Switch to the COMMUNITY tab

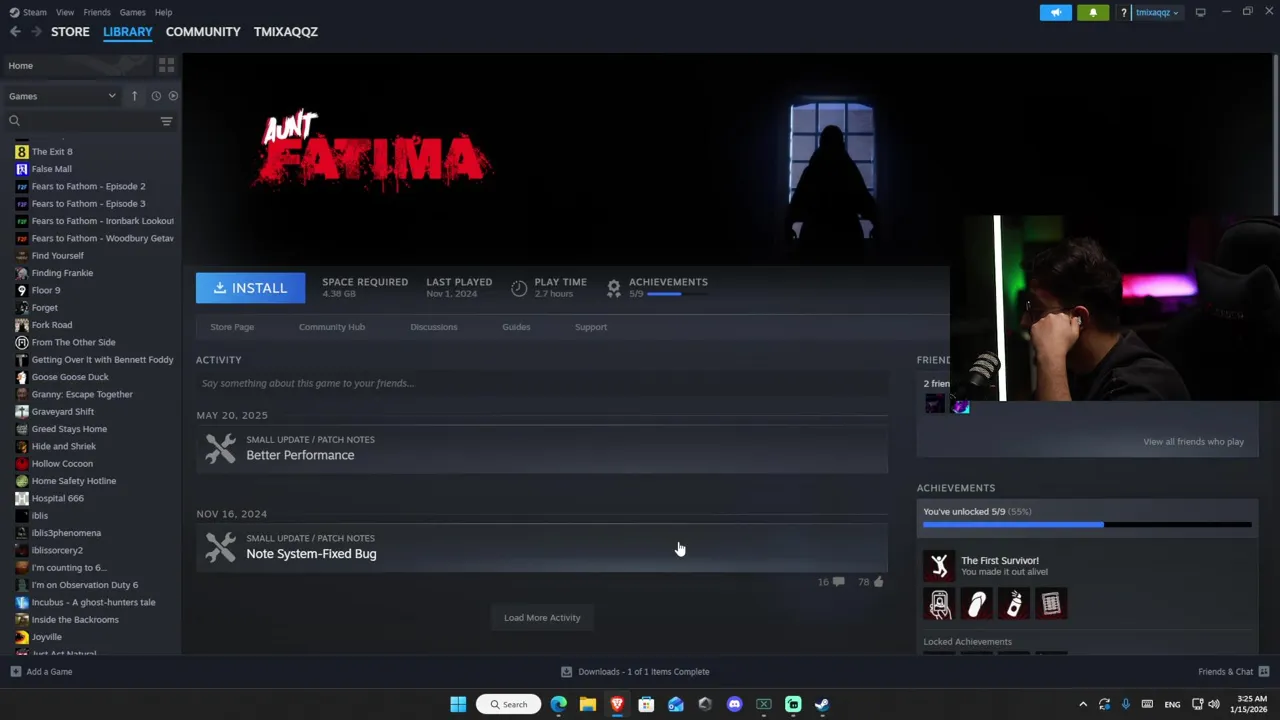tap(203, 32)
